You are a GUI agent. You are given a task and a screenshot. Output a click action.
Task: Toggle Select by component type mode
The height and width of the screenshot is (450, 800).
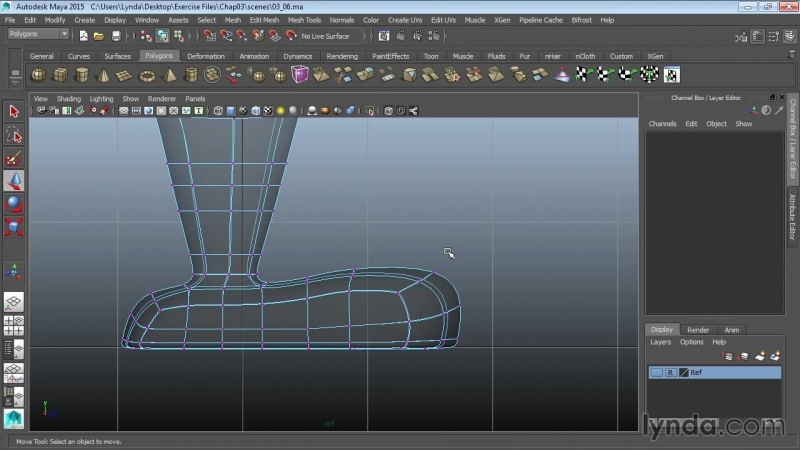[x=179, y=36]
